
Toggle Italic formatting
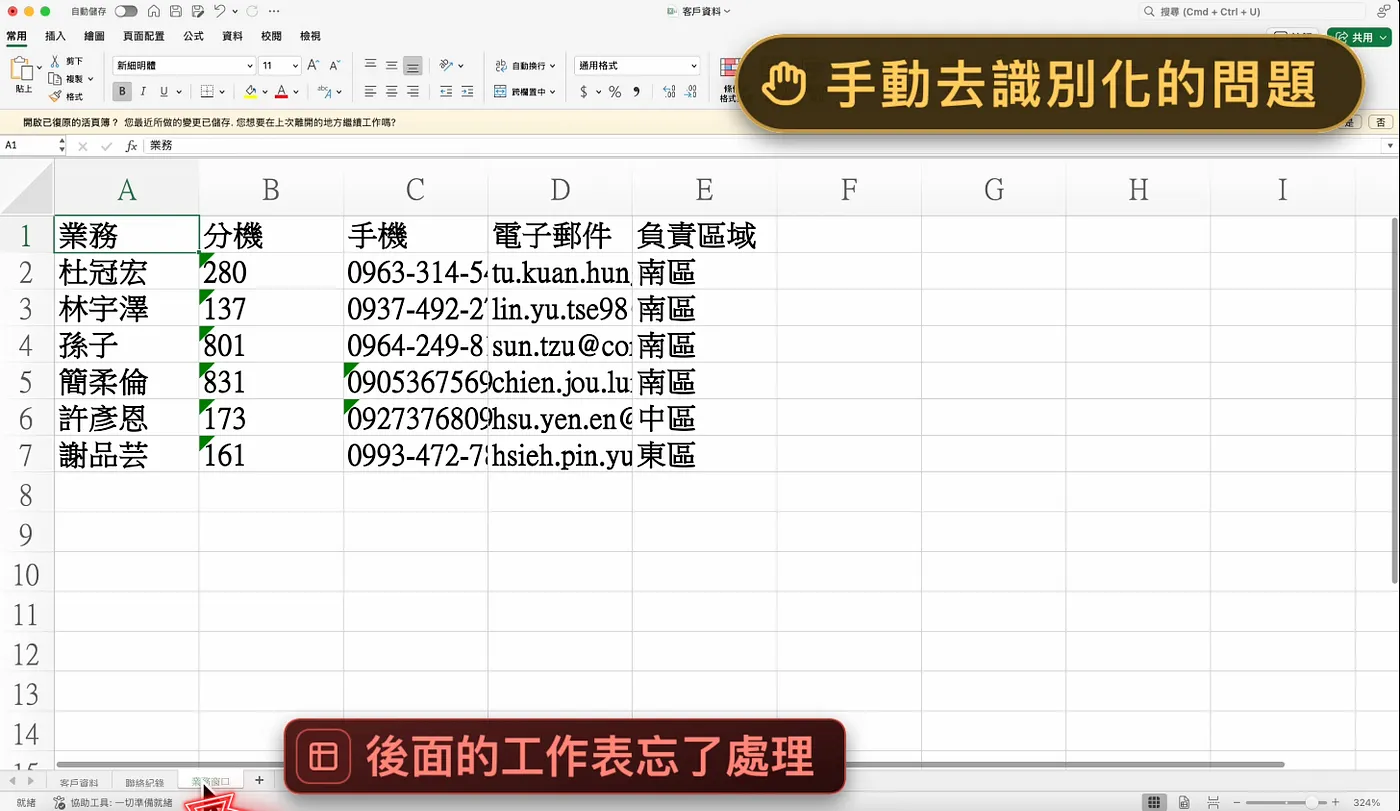click(143, 92)
